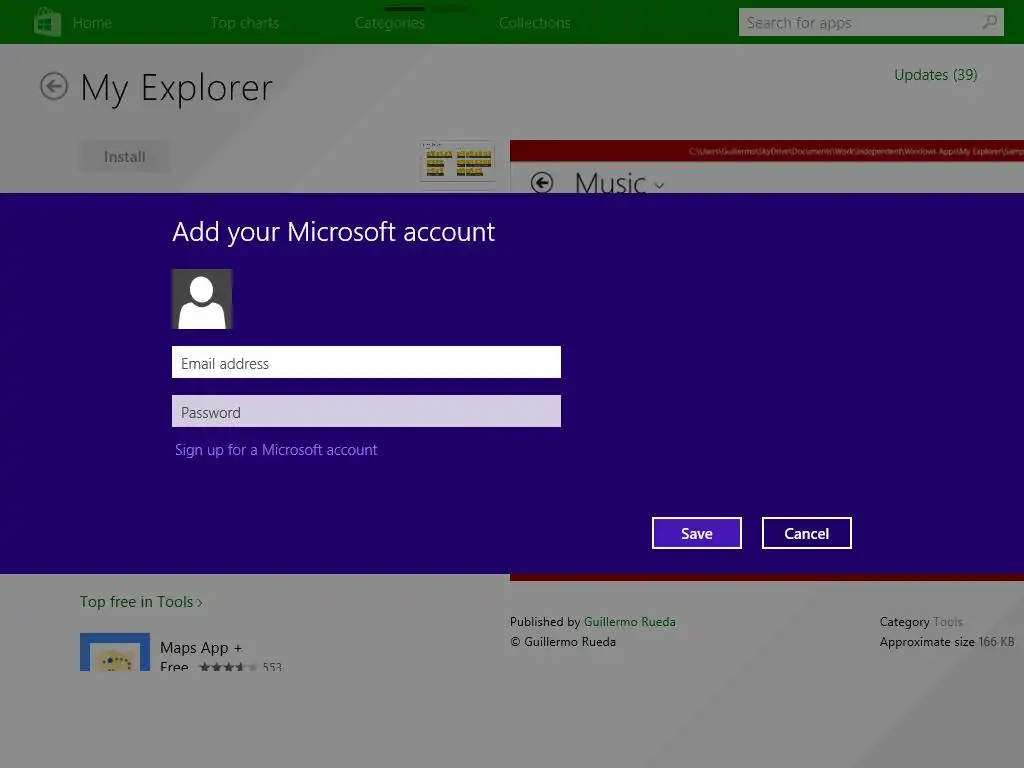Open Collections menu item
This screenshot has height=768, width=1024.
coord(535,23)
